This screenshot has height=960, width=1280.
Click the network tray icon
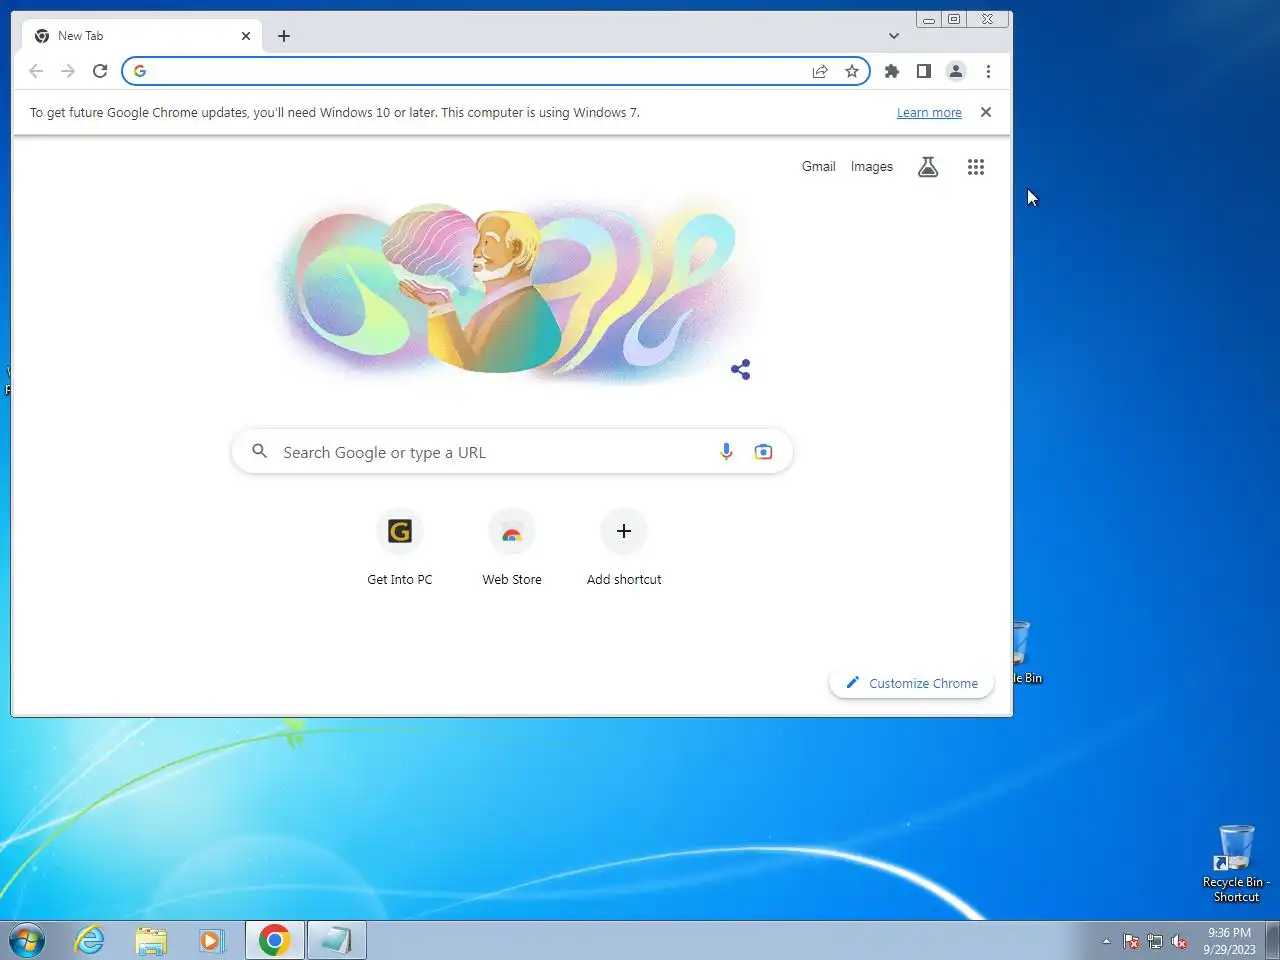(x=1155, y=941)
